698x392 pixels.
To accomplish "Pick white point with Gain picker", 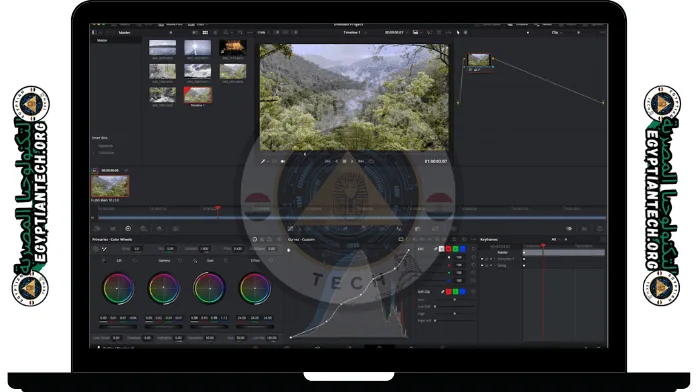I will [195, 260].
